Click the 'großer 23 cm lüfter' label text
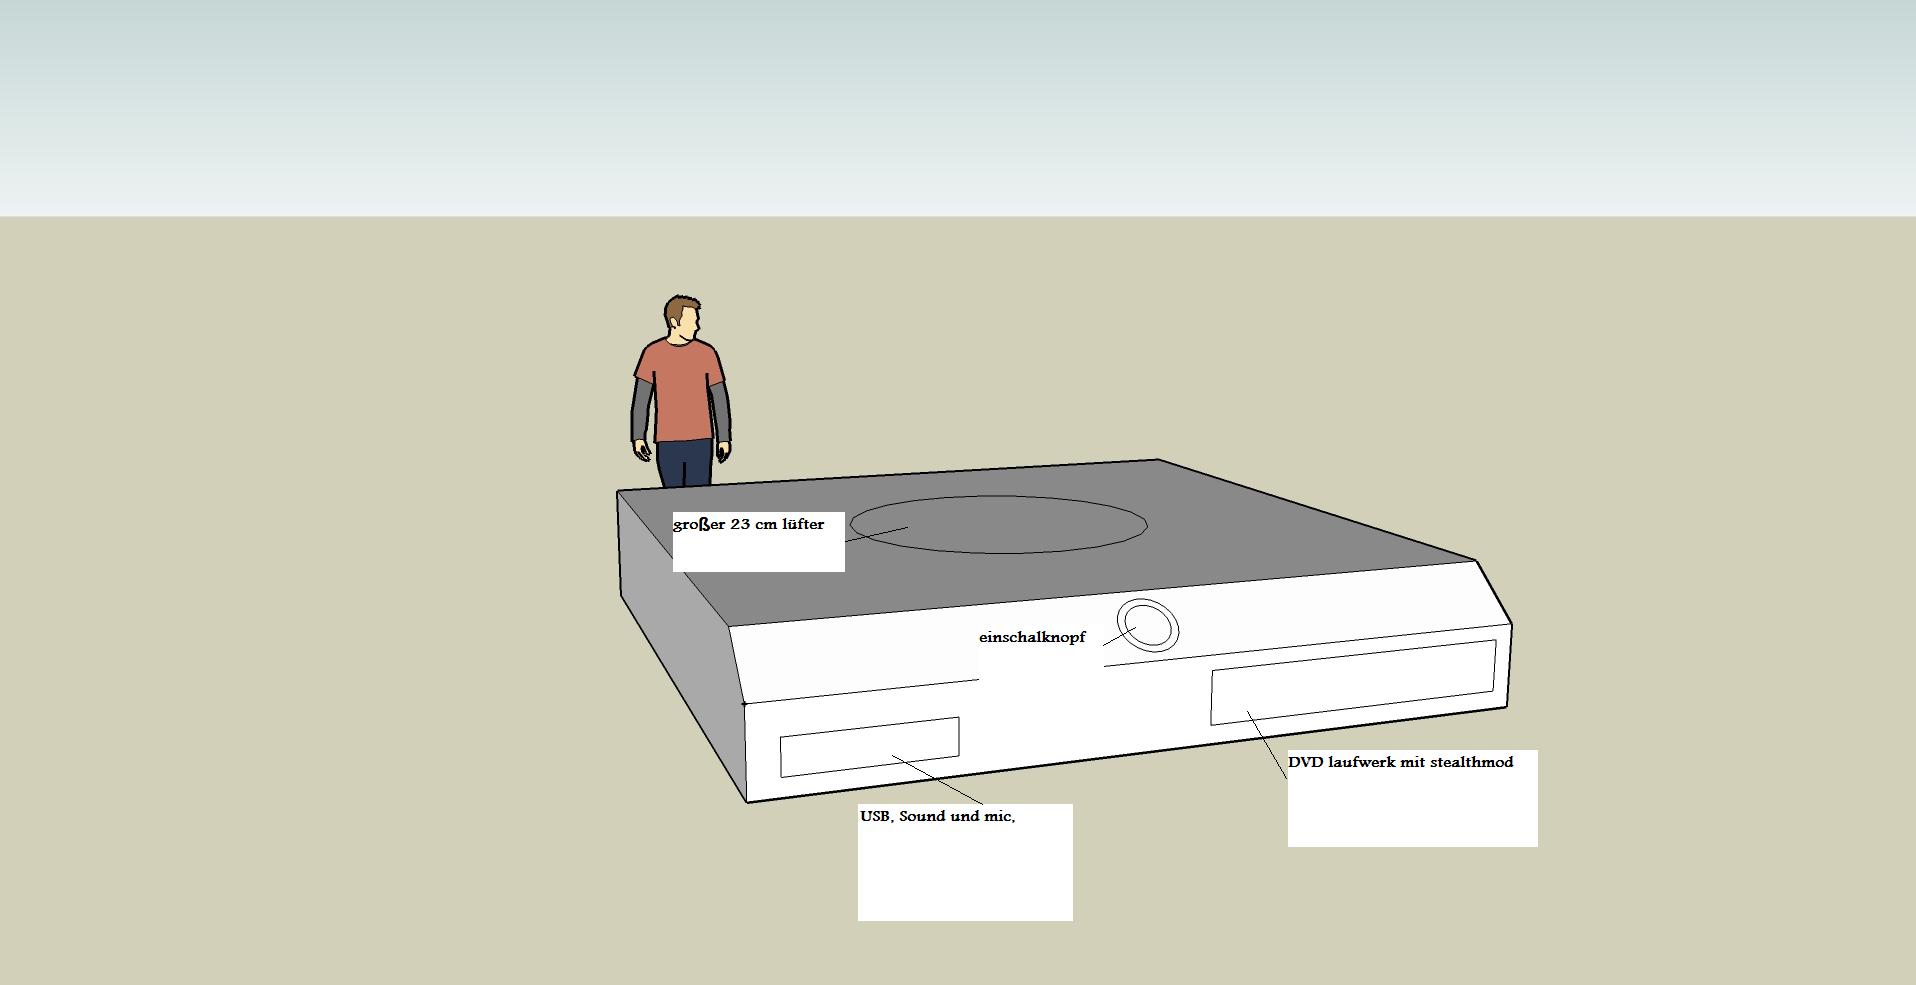The height and width of the screenshot is (985, 1916). (x=749, y=524)
